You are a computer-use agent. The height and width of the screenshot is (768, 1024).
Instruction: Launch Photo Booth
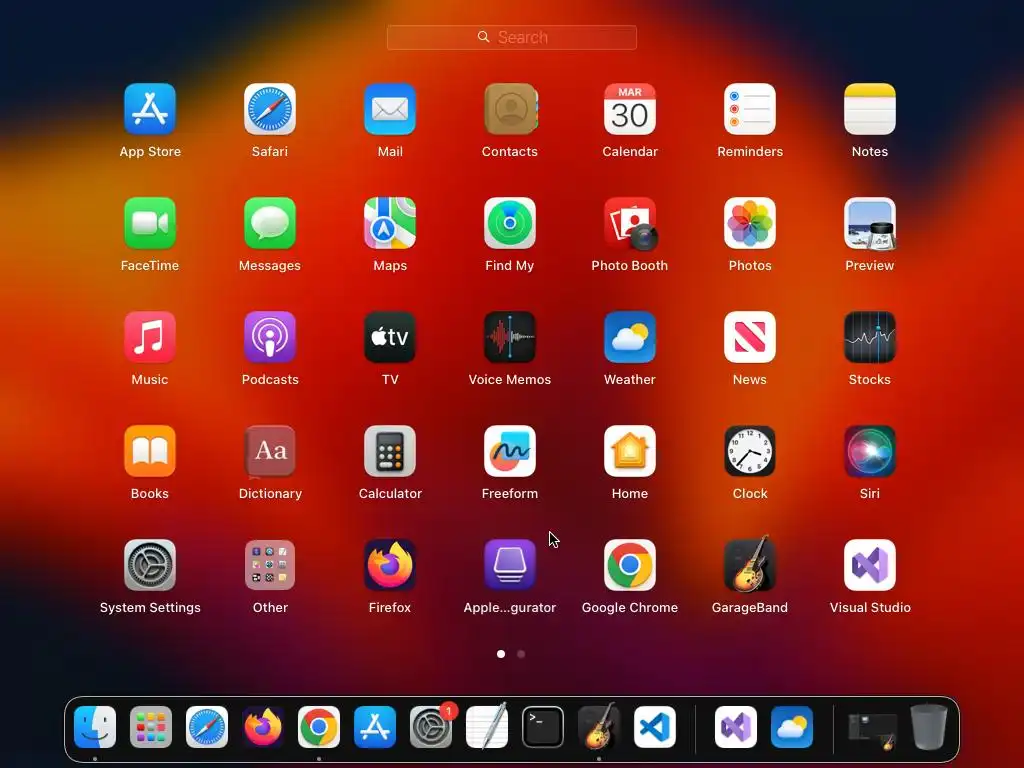click(x=630, y=223)
